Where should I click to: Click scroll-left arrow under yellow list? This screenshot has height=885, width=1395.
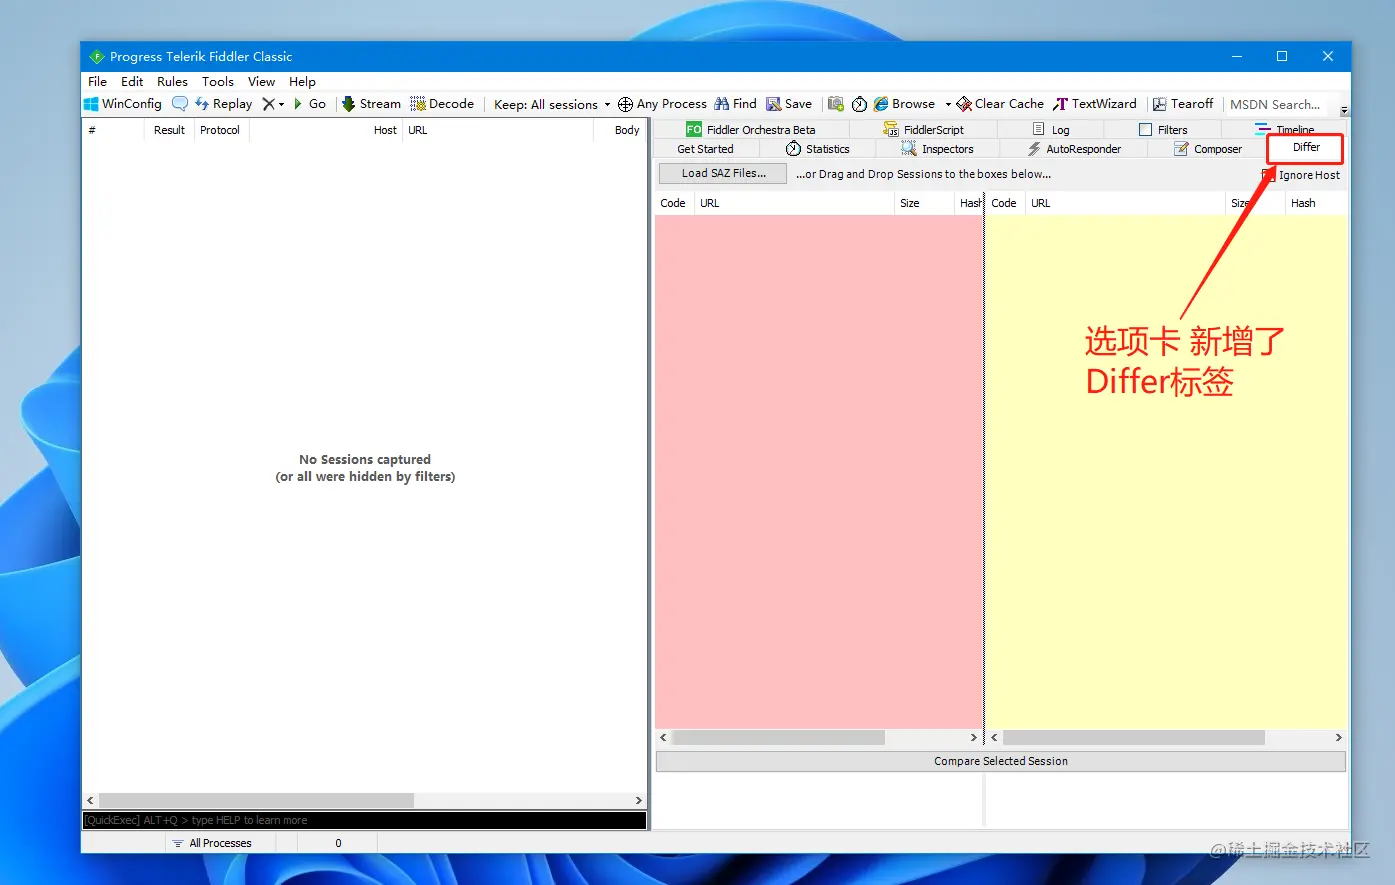click(994, 737)
